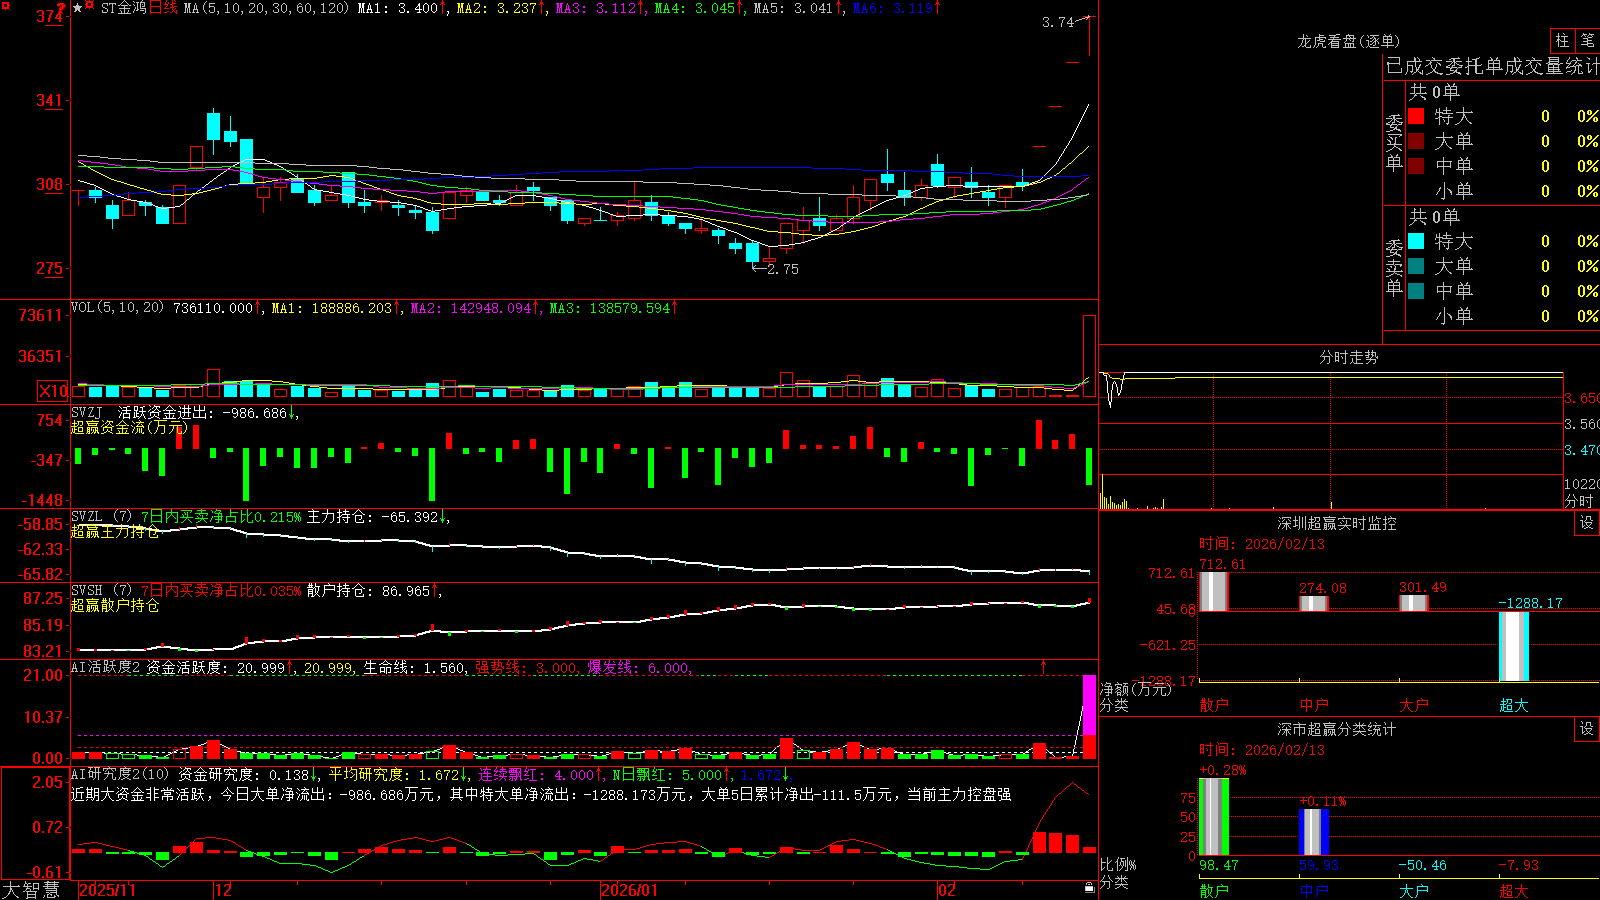This screenshot has width=1600, height=900.
Task: Click the -1288.17 超大 cyan bar
Action: (1514, 646)
